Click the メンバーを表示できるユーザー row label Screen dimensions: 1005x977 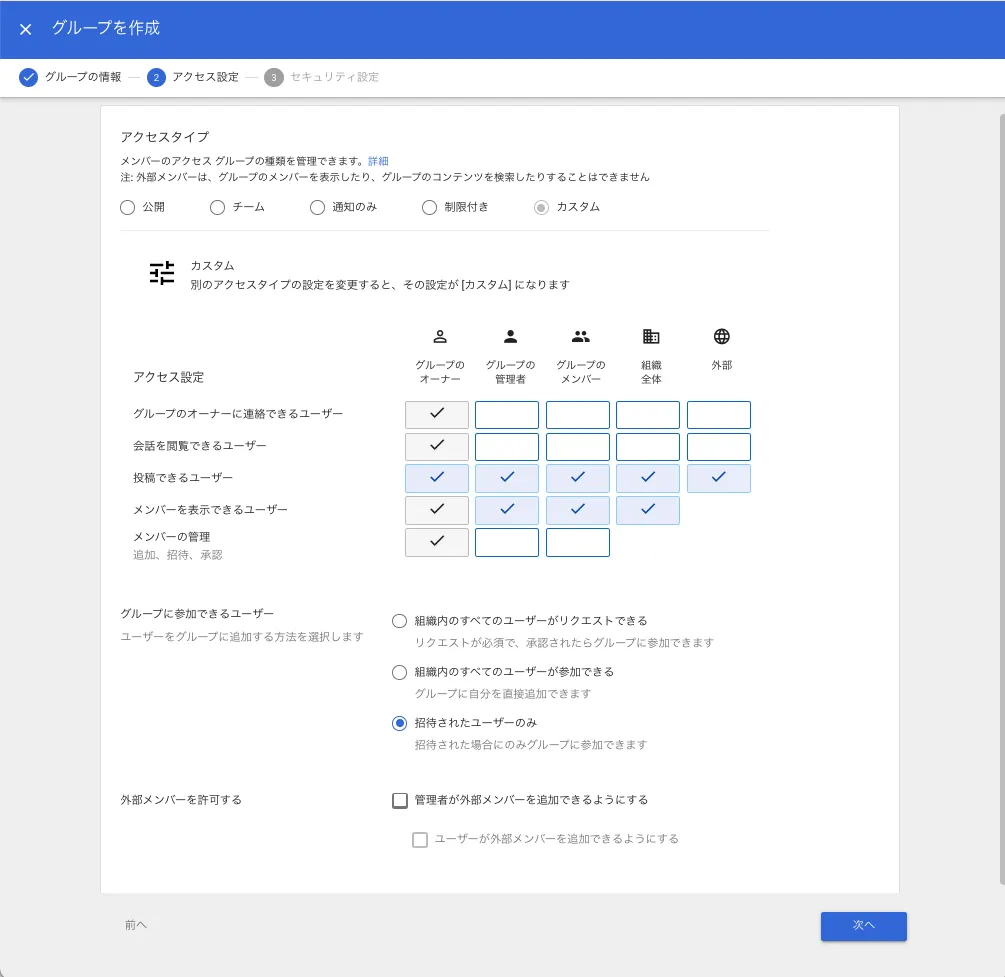point(210,510)
